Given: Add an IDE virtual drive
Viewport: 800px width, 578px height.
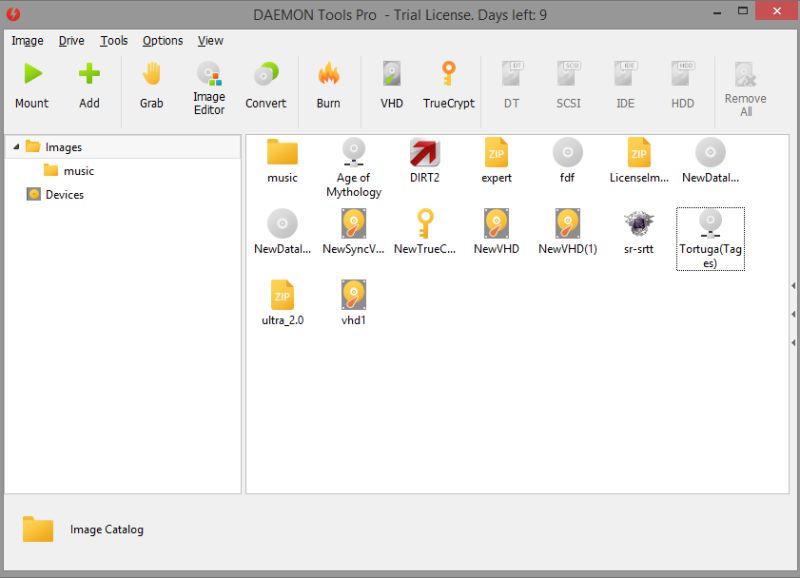Looking at the screenshot, I should coord(624,85).
